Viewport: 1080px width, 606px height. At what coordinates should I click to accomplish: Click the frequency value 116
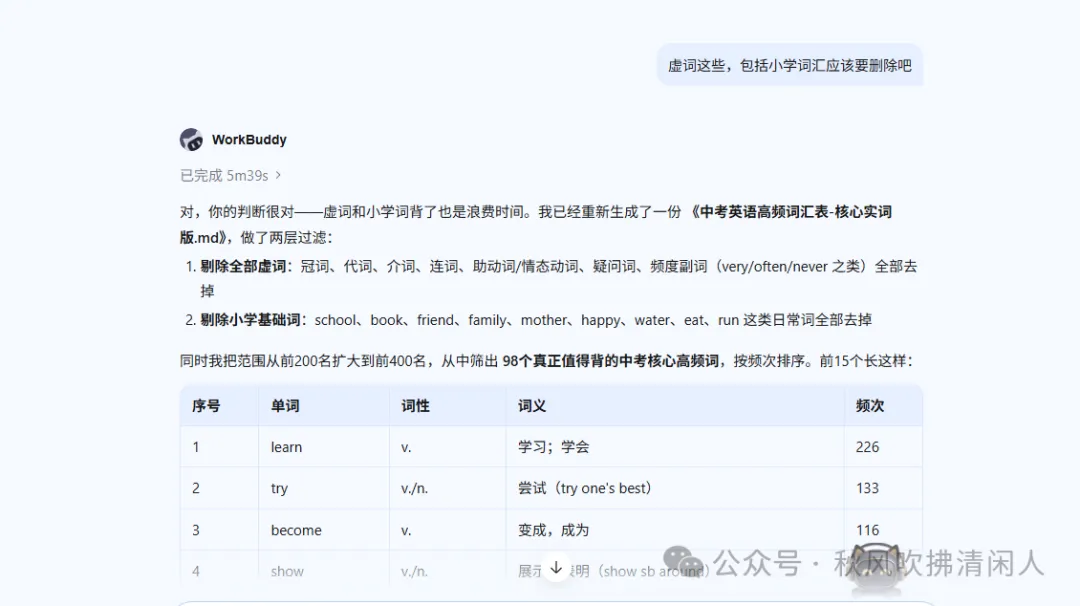click(867, 530)
